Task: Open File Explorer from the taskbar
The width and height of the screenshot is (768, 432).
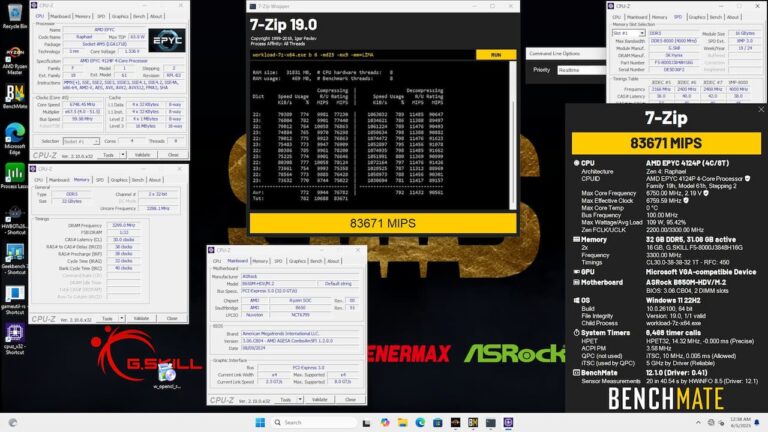Action: coord(403,422)
